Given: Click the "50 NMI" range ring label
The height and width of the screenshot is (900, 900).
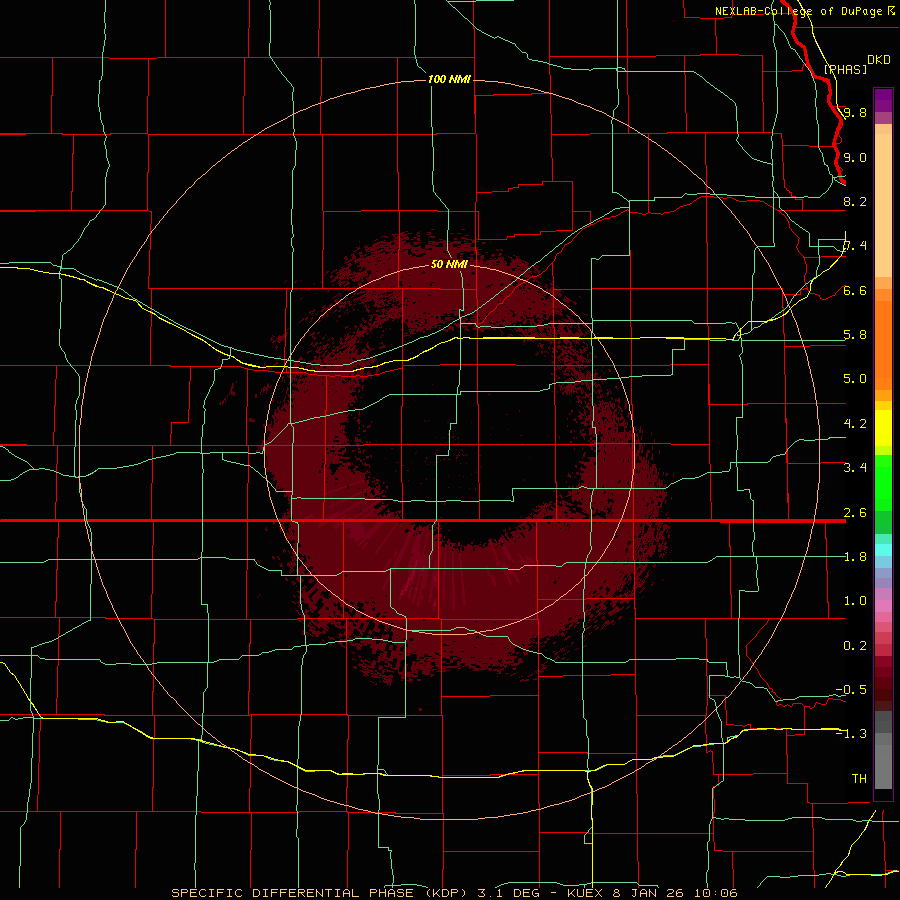Looking at the screenshot, I should [x=449, y=264].
